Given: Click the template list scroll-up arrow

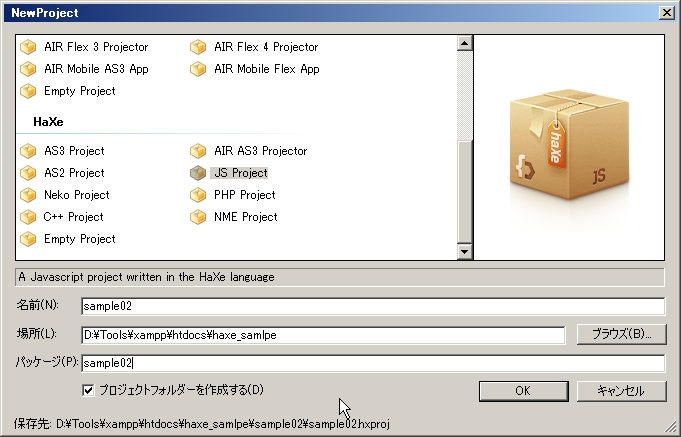Looking at the screenshot, I should [465, 43].
